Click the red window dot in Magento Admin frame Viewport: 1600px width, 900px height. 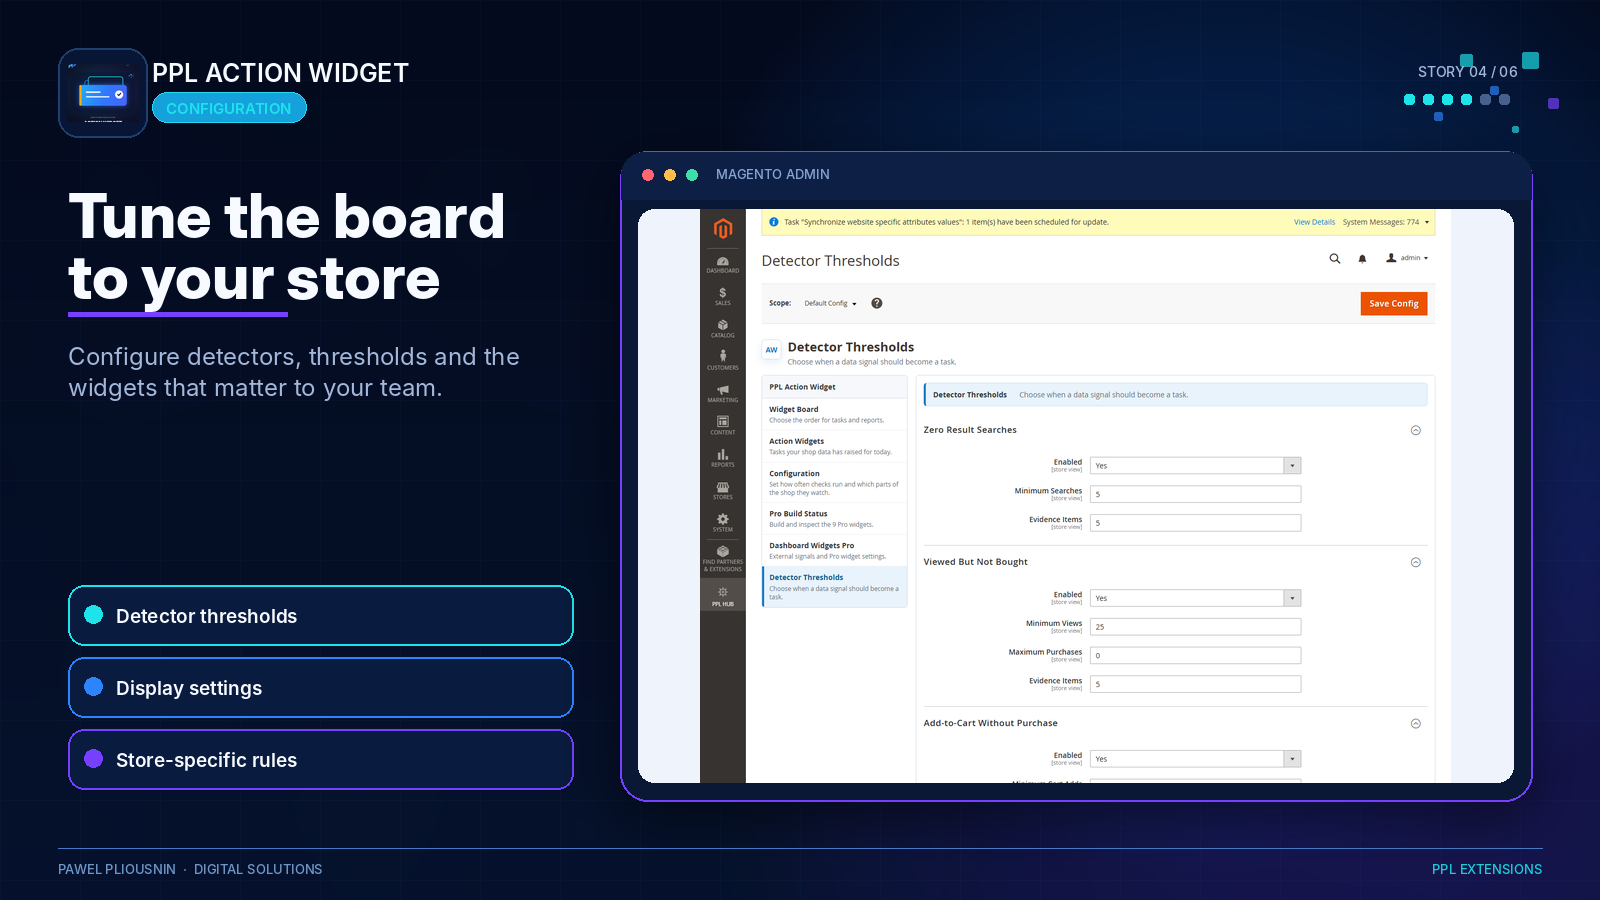click(x=648, y=175)
